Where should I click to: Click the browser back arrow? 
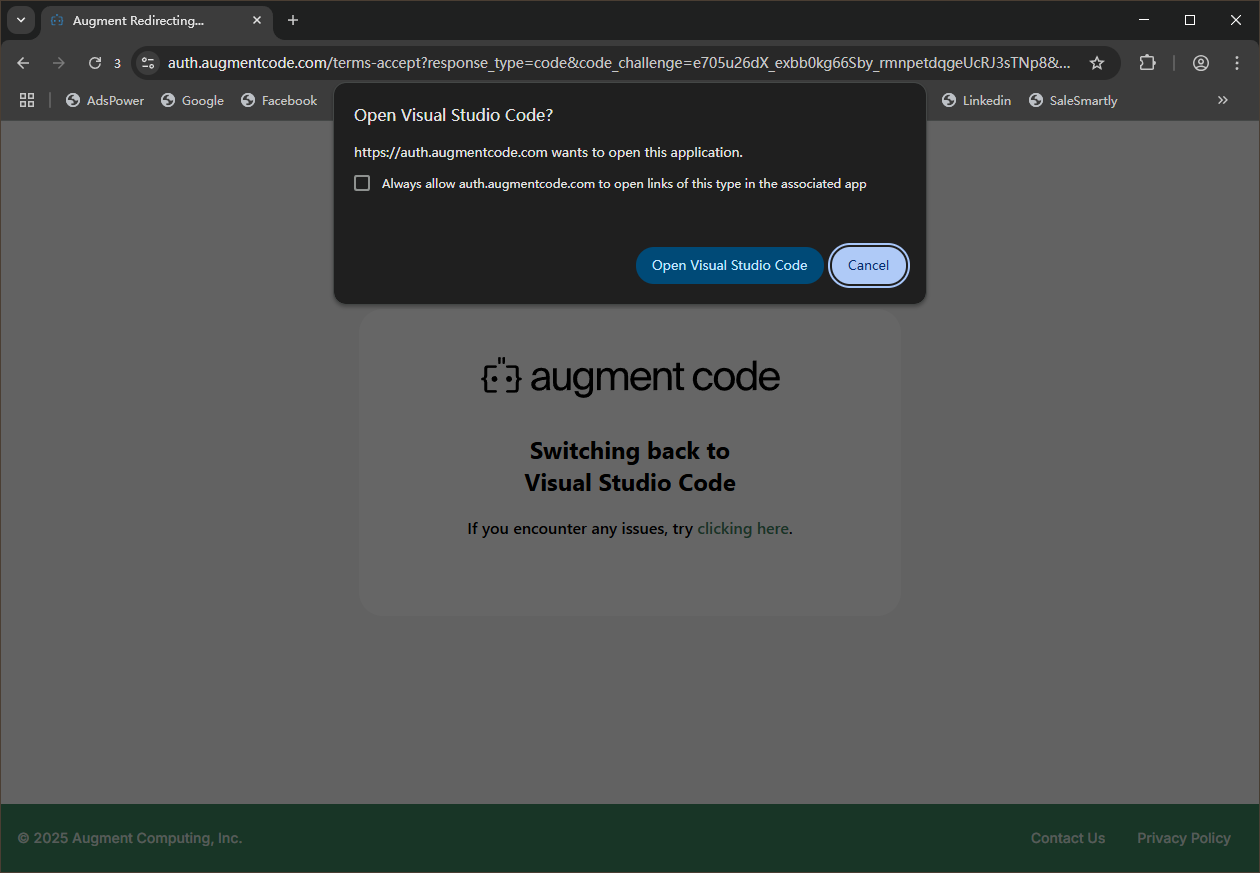coord(24,63)
